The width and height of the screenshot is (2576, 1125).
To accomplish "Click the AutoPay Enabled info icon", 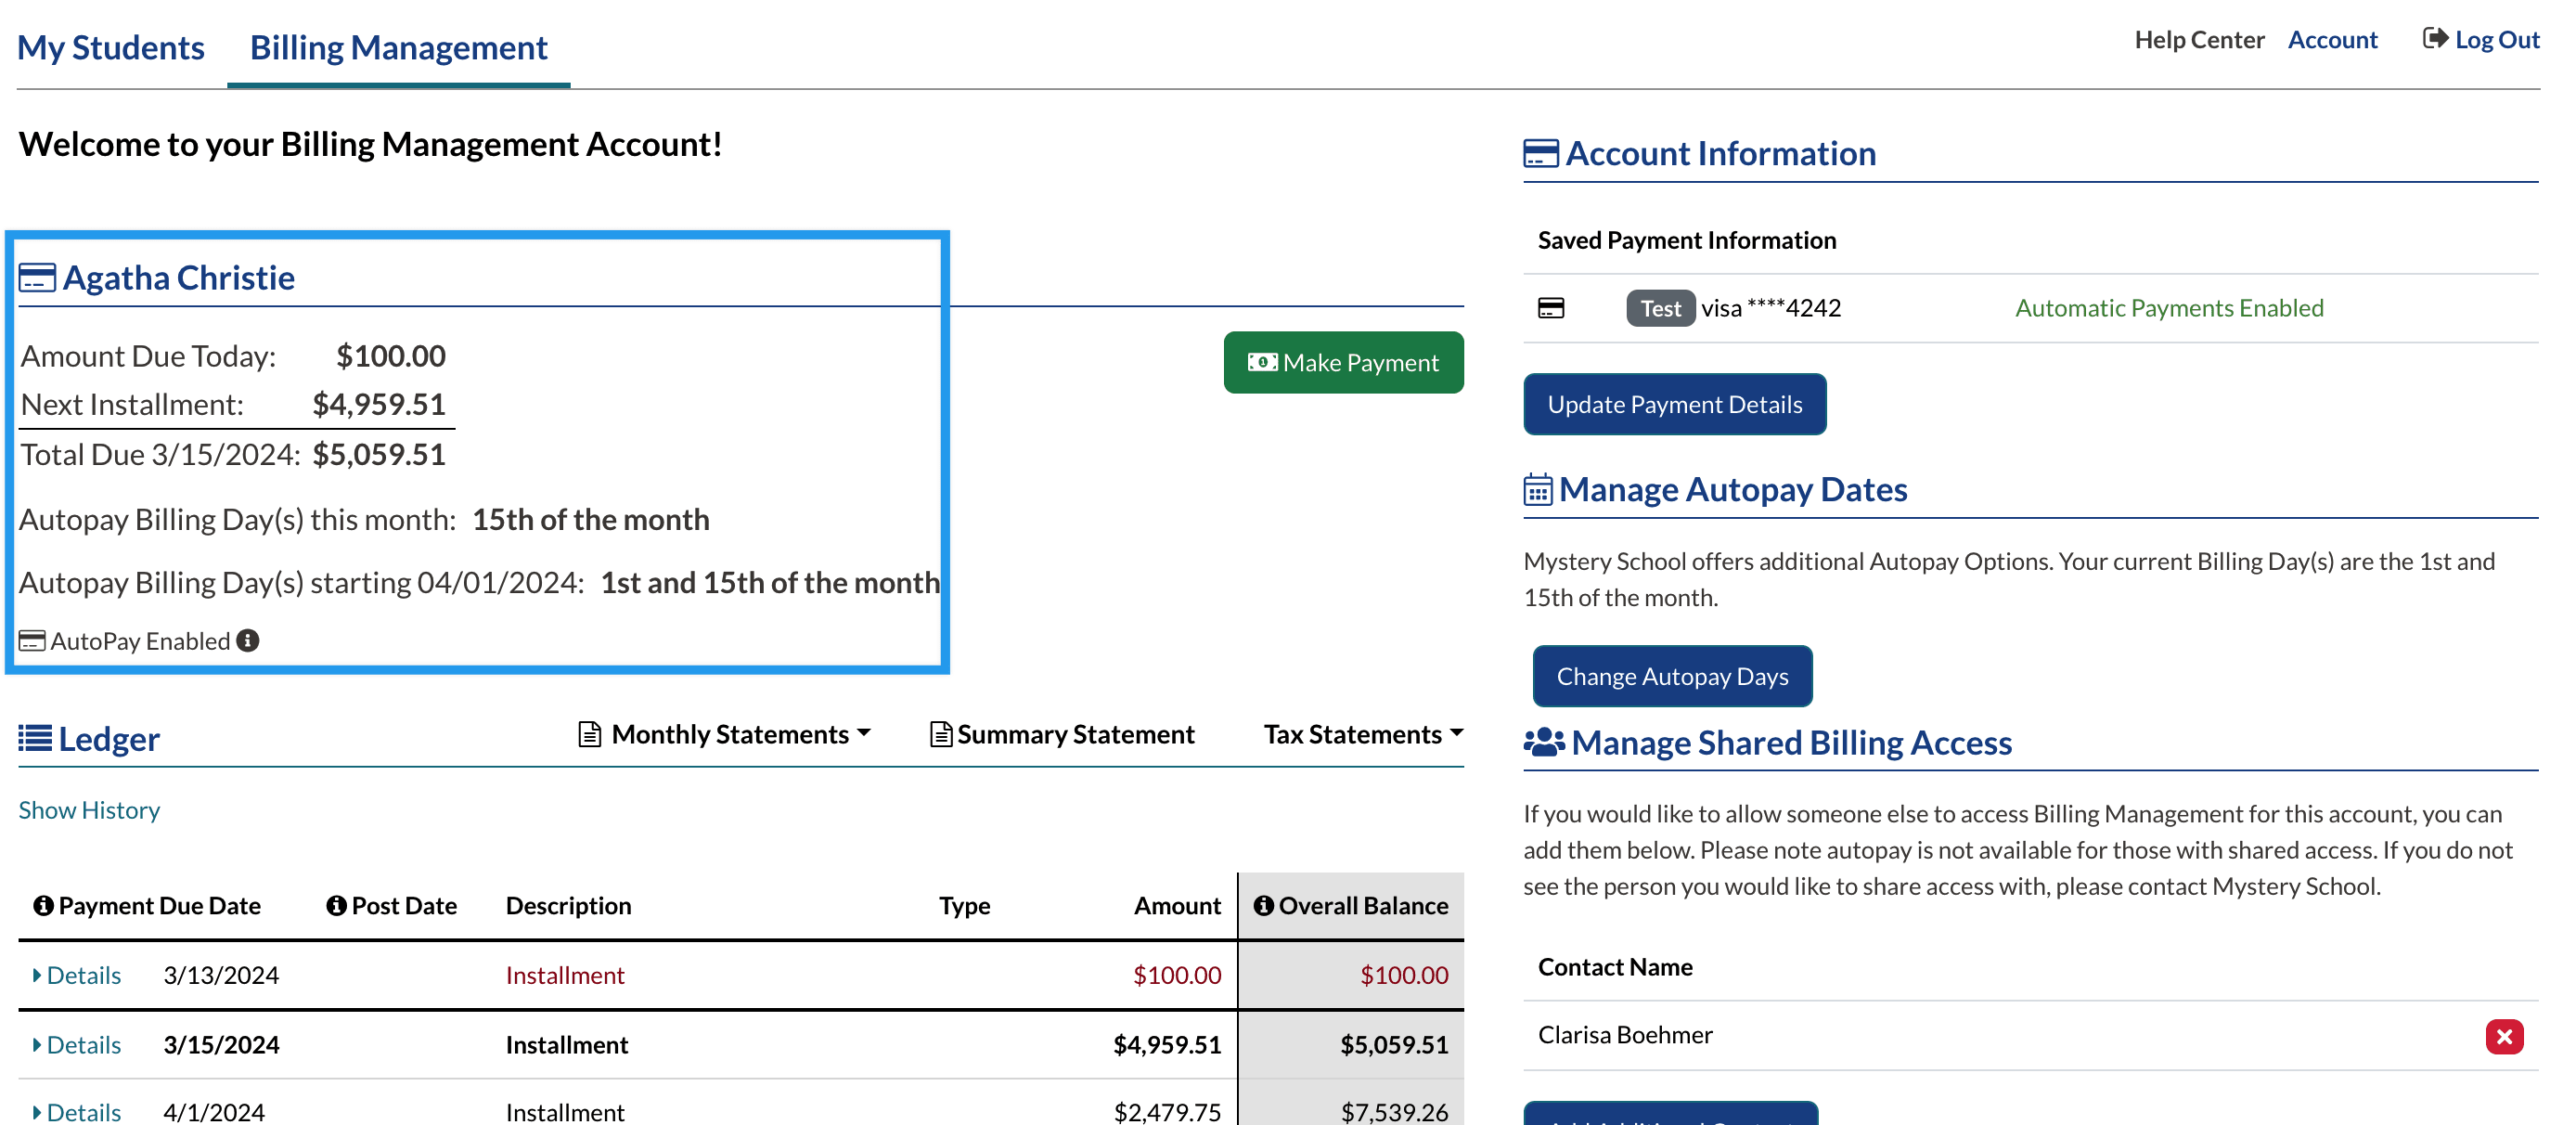I will (x=248, y=641).
